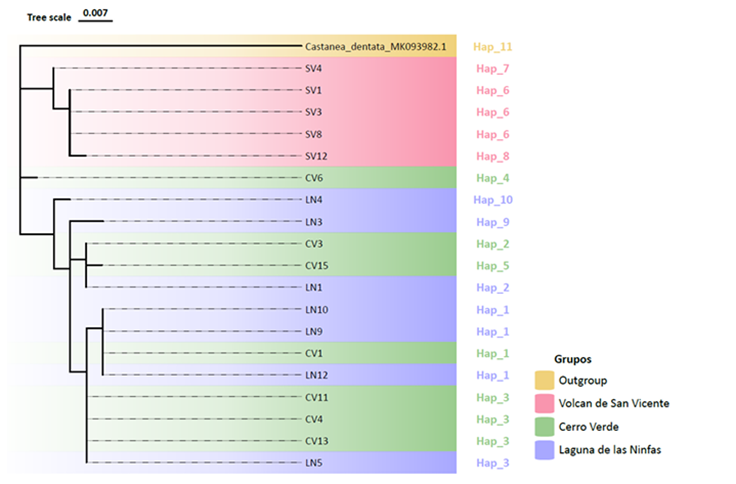Viewport: 736px width, 484px height.
Task: Select the SV12 leaf node
Action: 316,156
